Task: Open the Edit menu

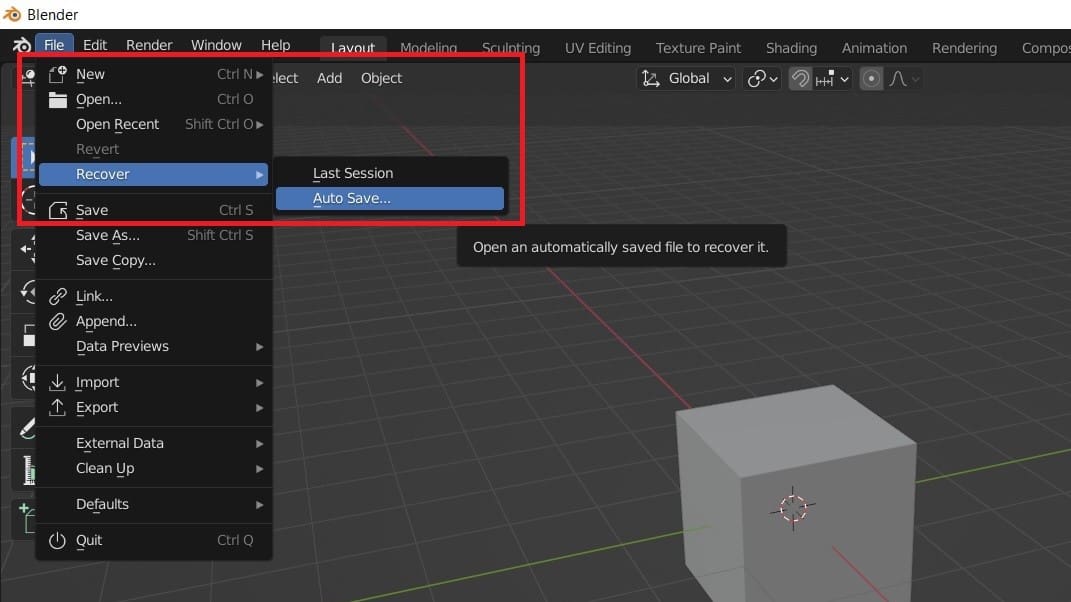Action: (95, 45)
